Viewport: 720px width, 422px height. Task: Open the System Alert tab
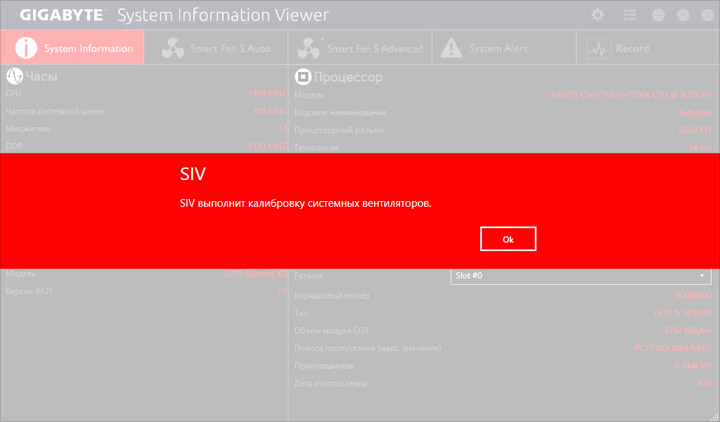504,47
